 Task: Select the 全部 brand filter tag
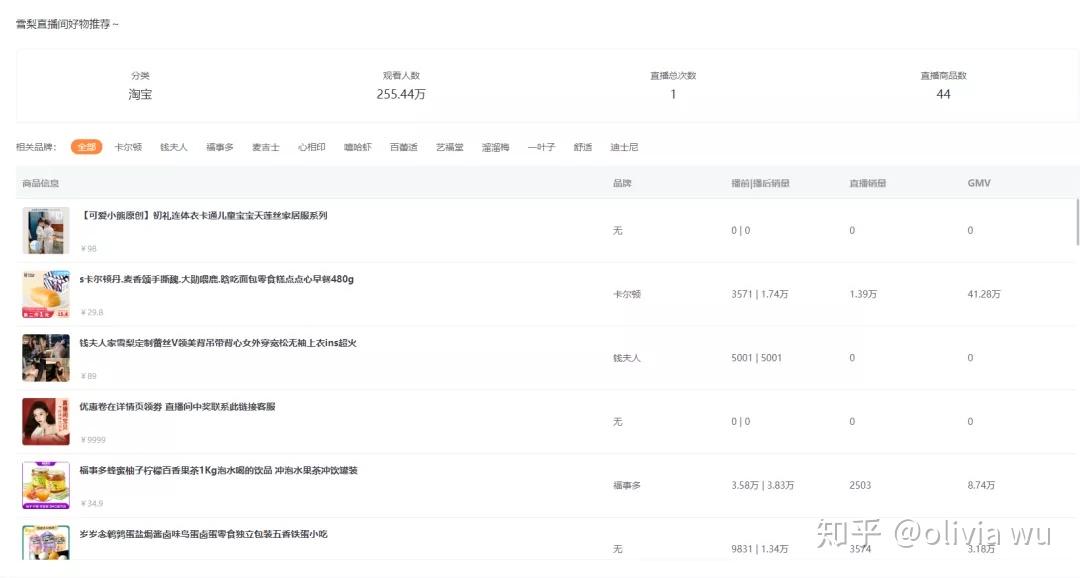click(86, 146)
